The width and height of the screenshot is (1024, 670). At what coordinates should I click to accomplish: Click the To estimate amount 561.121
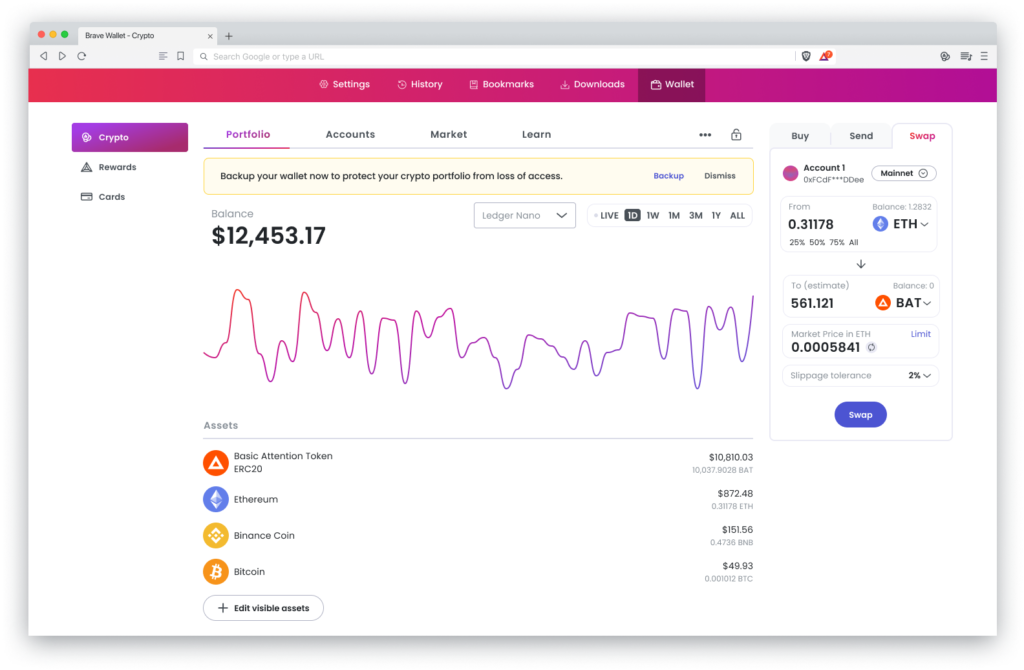click(x=812, y=303)
